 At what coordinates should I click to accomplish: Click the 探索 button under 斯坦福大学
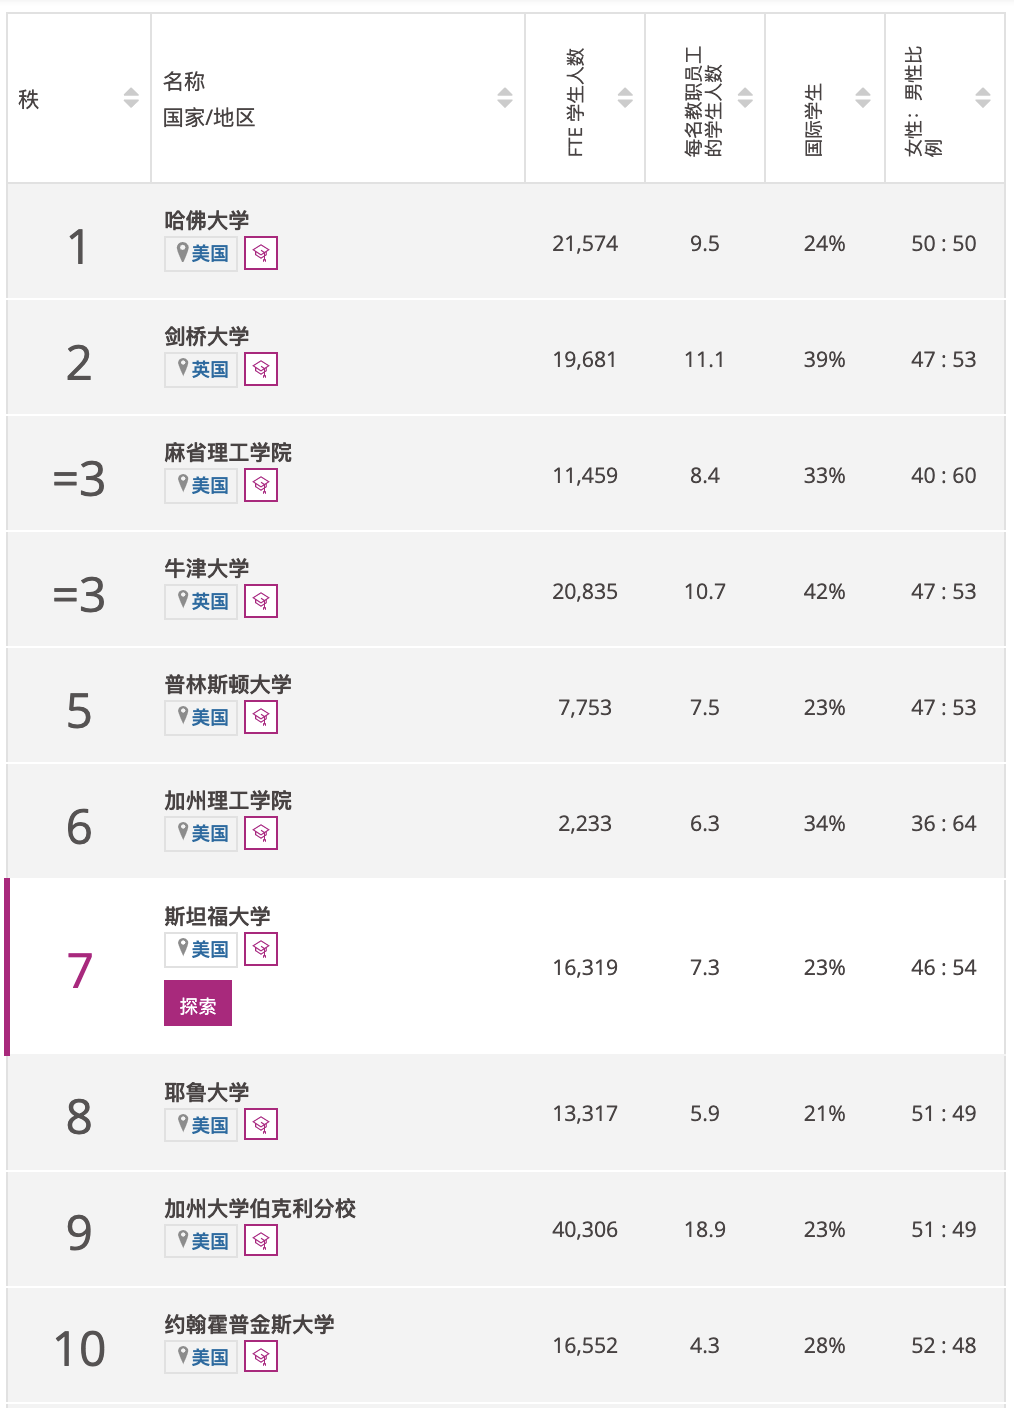[x=198, y=1003]
